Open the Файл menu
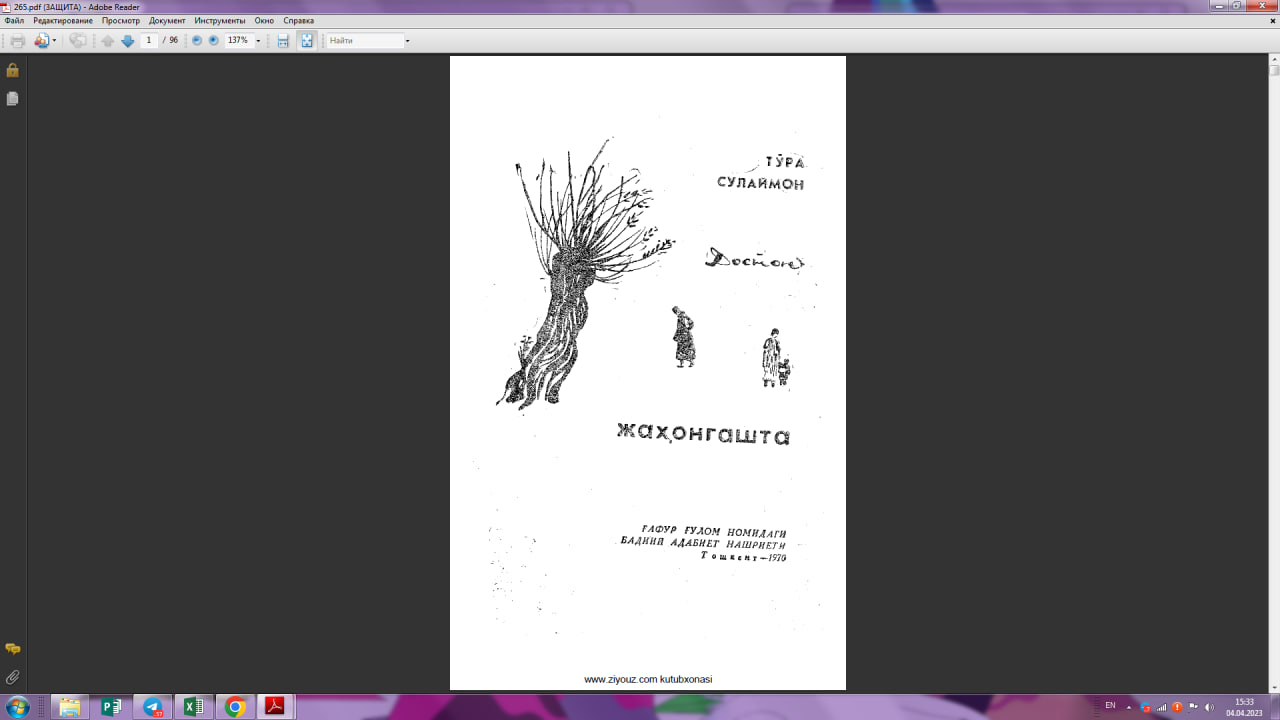1280x720 pixels. click(x=14, y=20)
